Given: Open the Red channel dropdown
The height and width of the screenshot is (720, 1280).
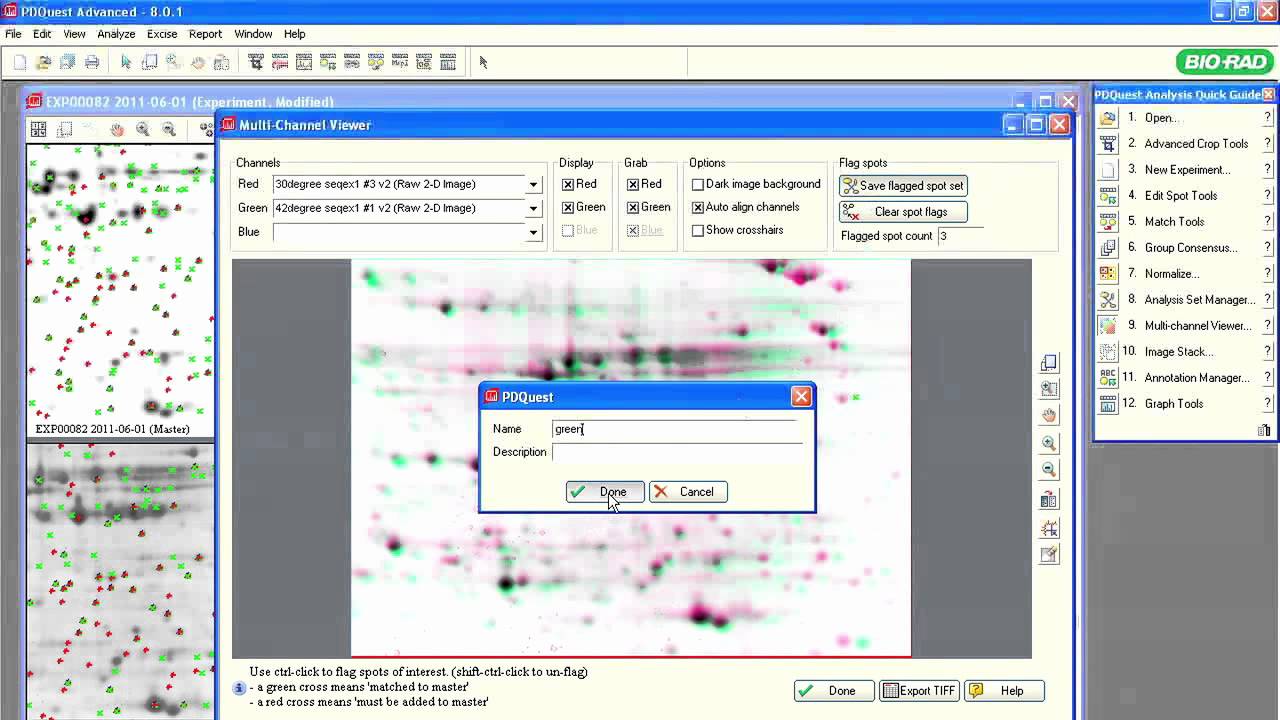Looking at the screenshot, I should tap(533, 185).
